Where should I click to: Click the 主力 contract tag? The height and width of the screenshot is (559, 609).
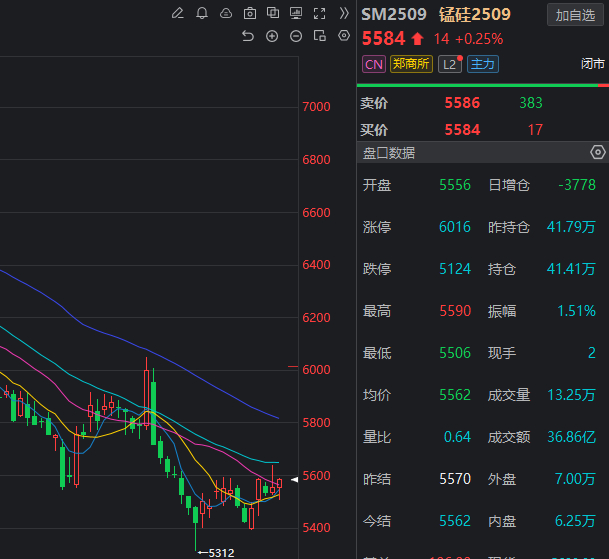483,64
